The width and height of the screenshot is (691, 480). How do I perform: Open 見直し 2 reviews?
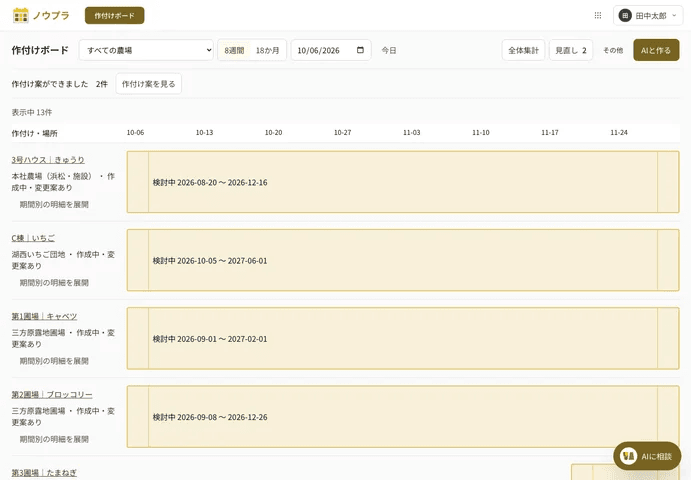pyautogui.click(x=571, y=50)
